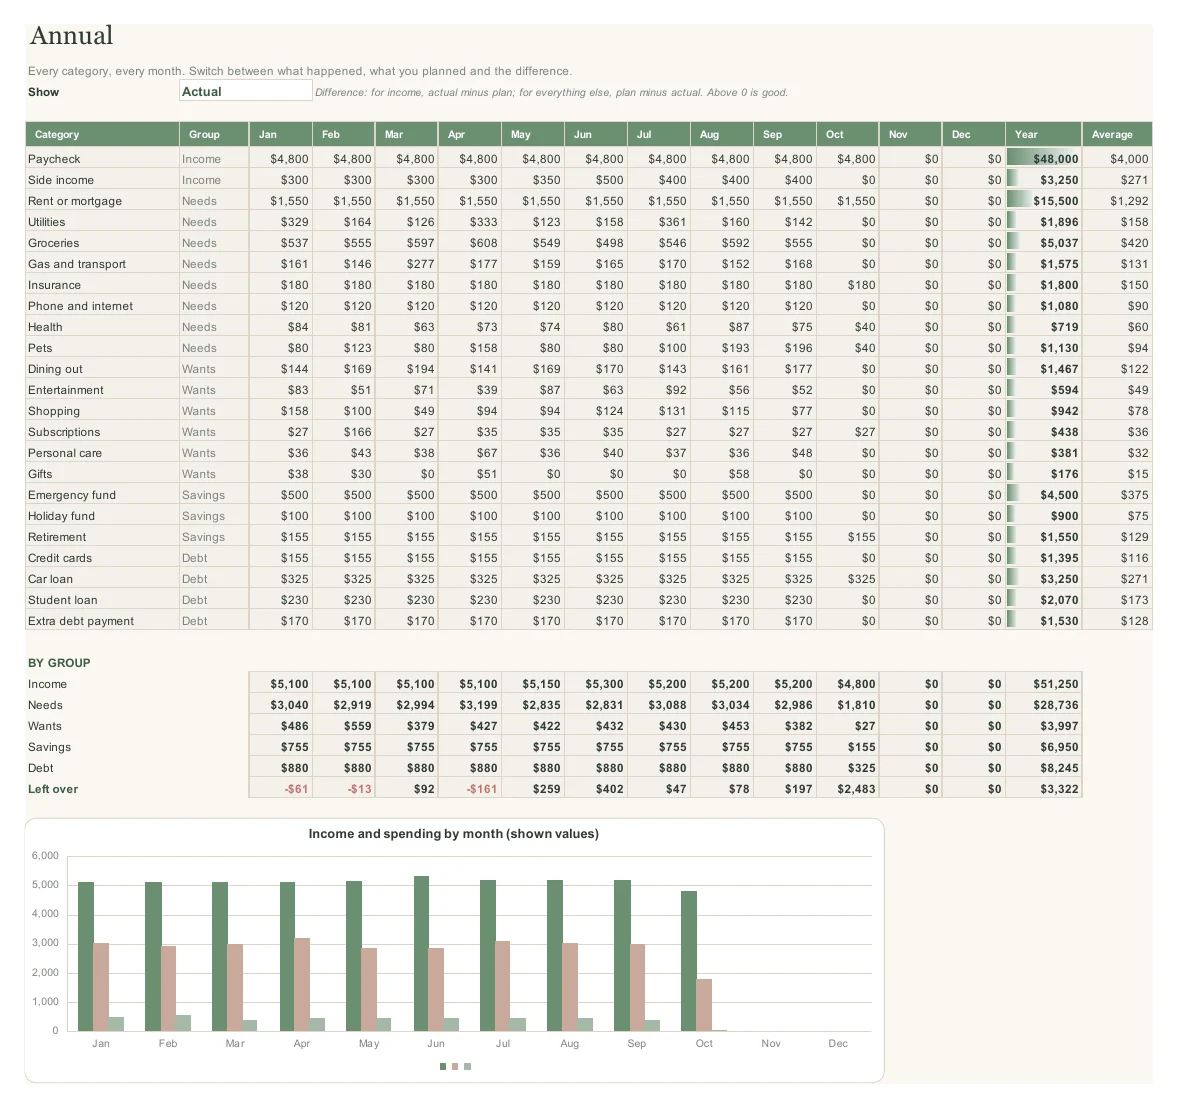Click June's tall green income bar

[421, 953]
